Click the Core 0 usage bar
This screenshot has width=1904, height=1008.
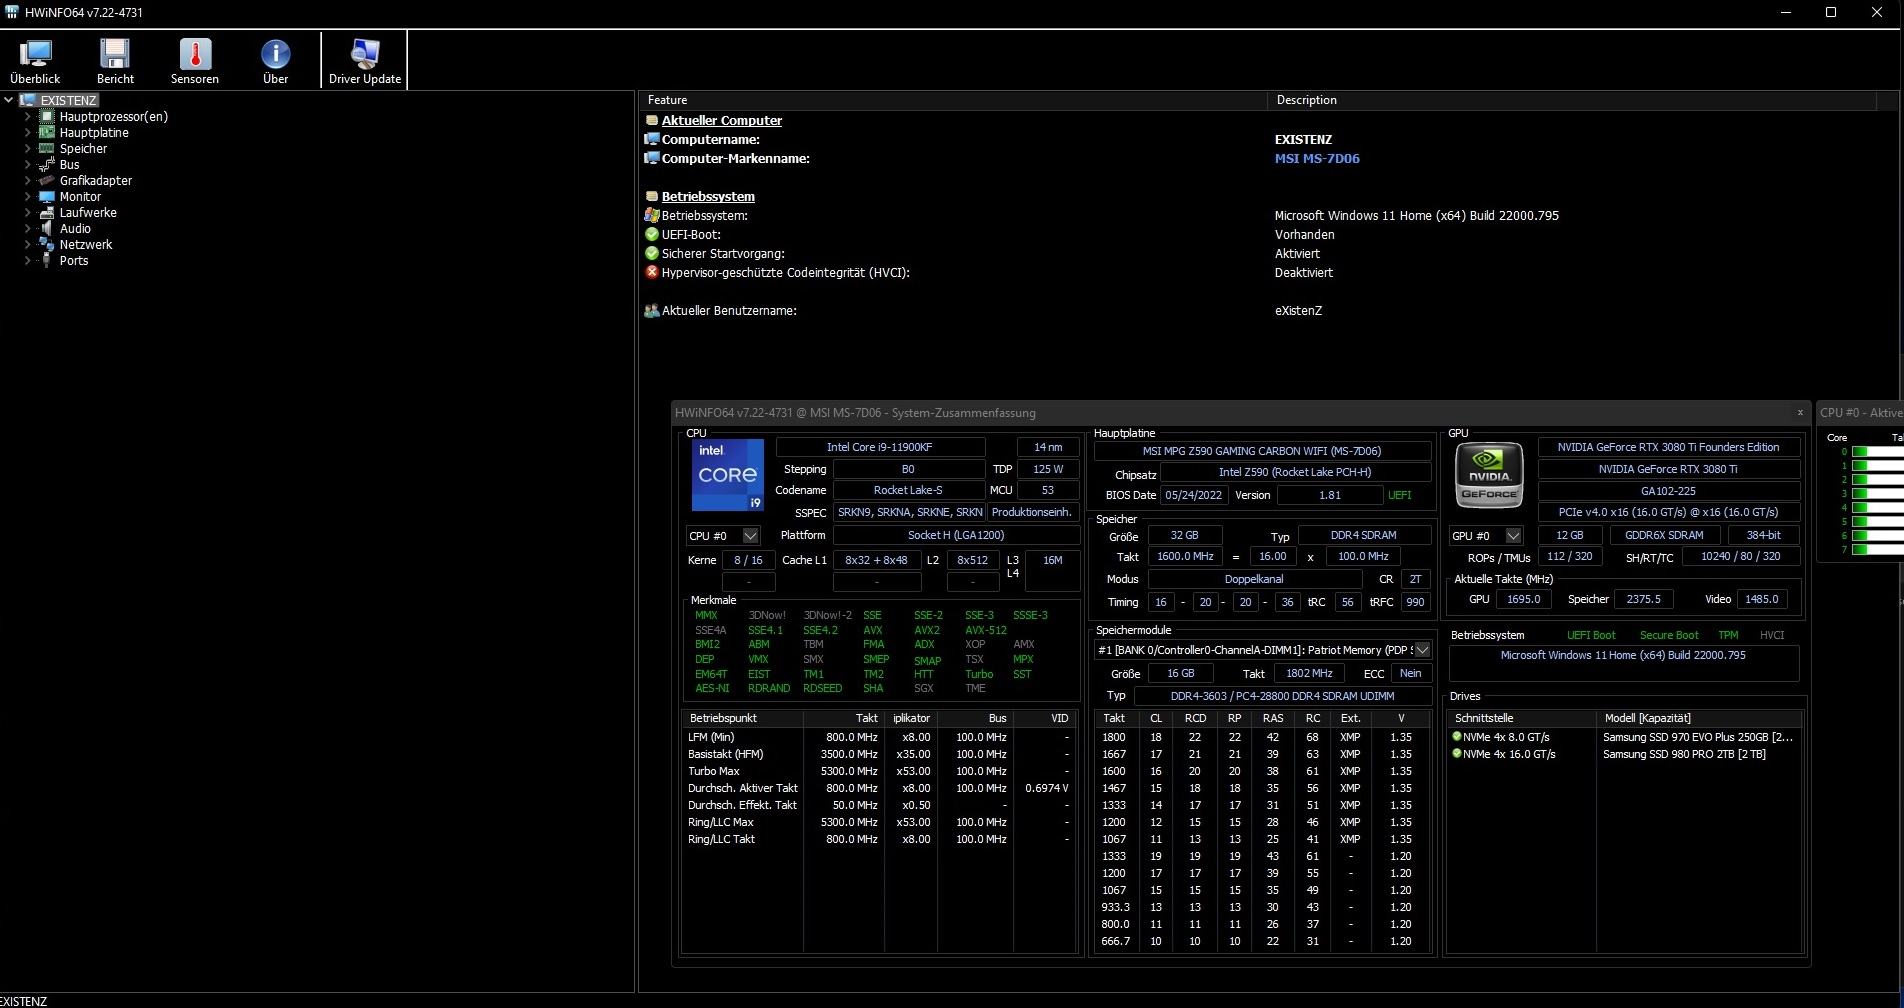1877,452
